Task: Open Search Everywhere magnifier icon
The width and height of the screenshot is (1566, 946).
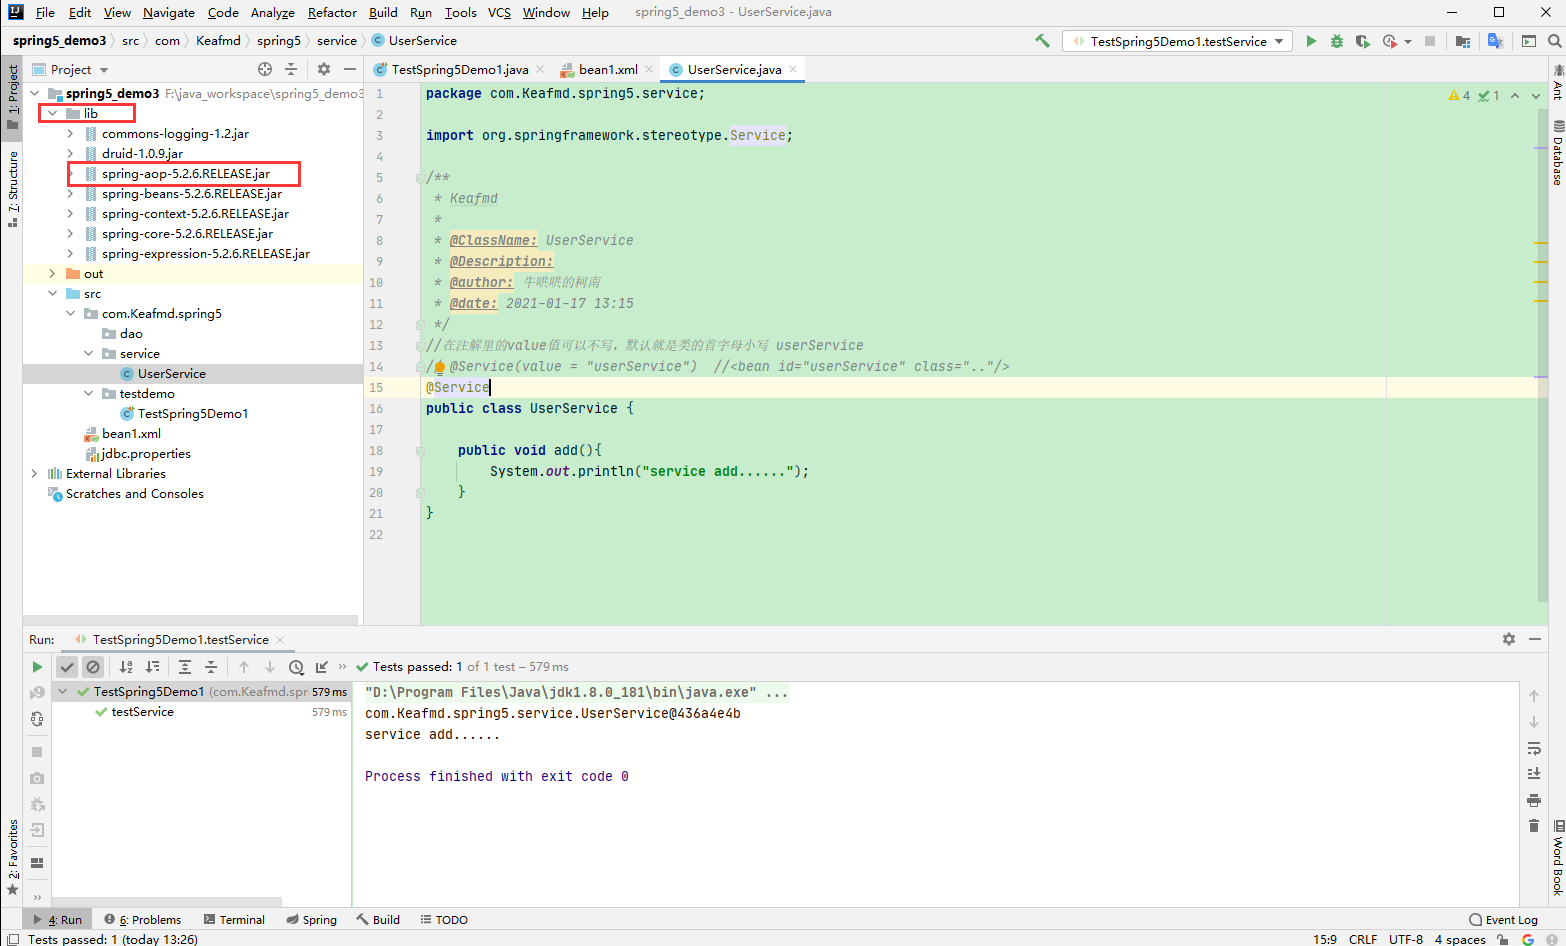Action: click(x=1554, y=41)
